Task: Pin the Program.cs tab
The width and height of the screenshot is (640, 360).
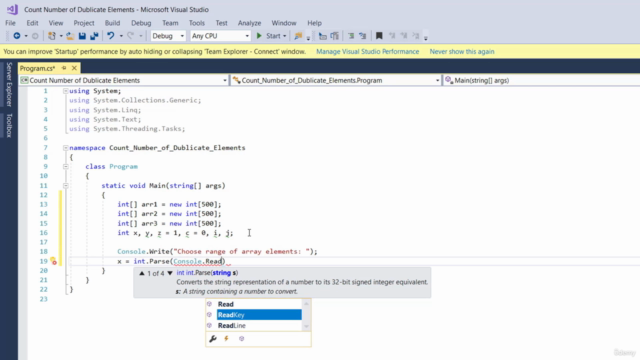Action: (x=64, y=68)
